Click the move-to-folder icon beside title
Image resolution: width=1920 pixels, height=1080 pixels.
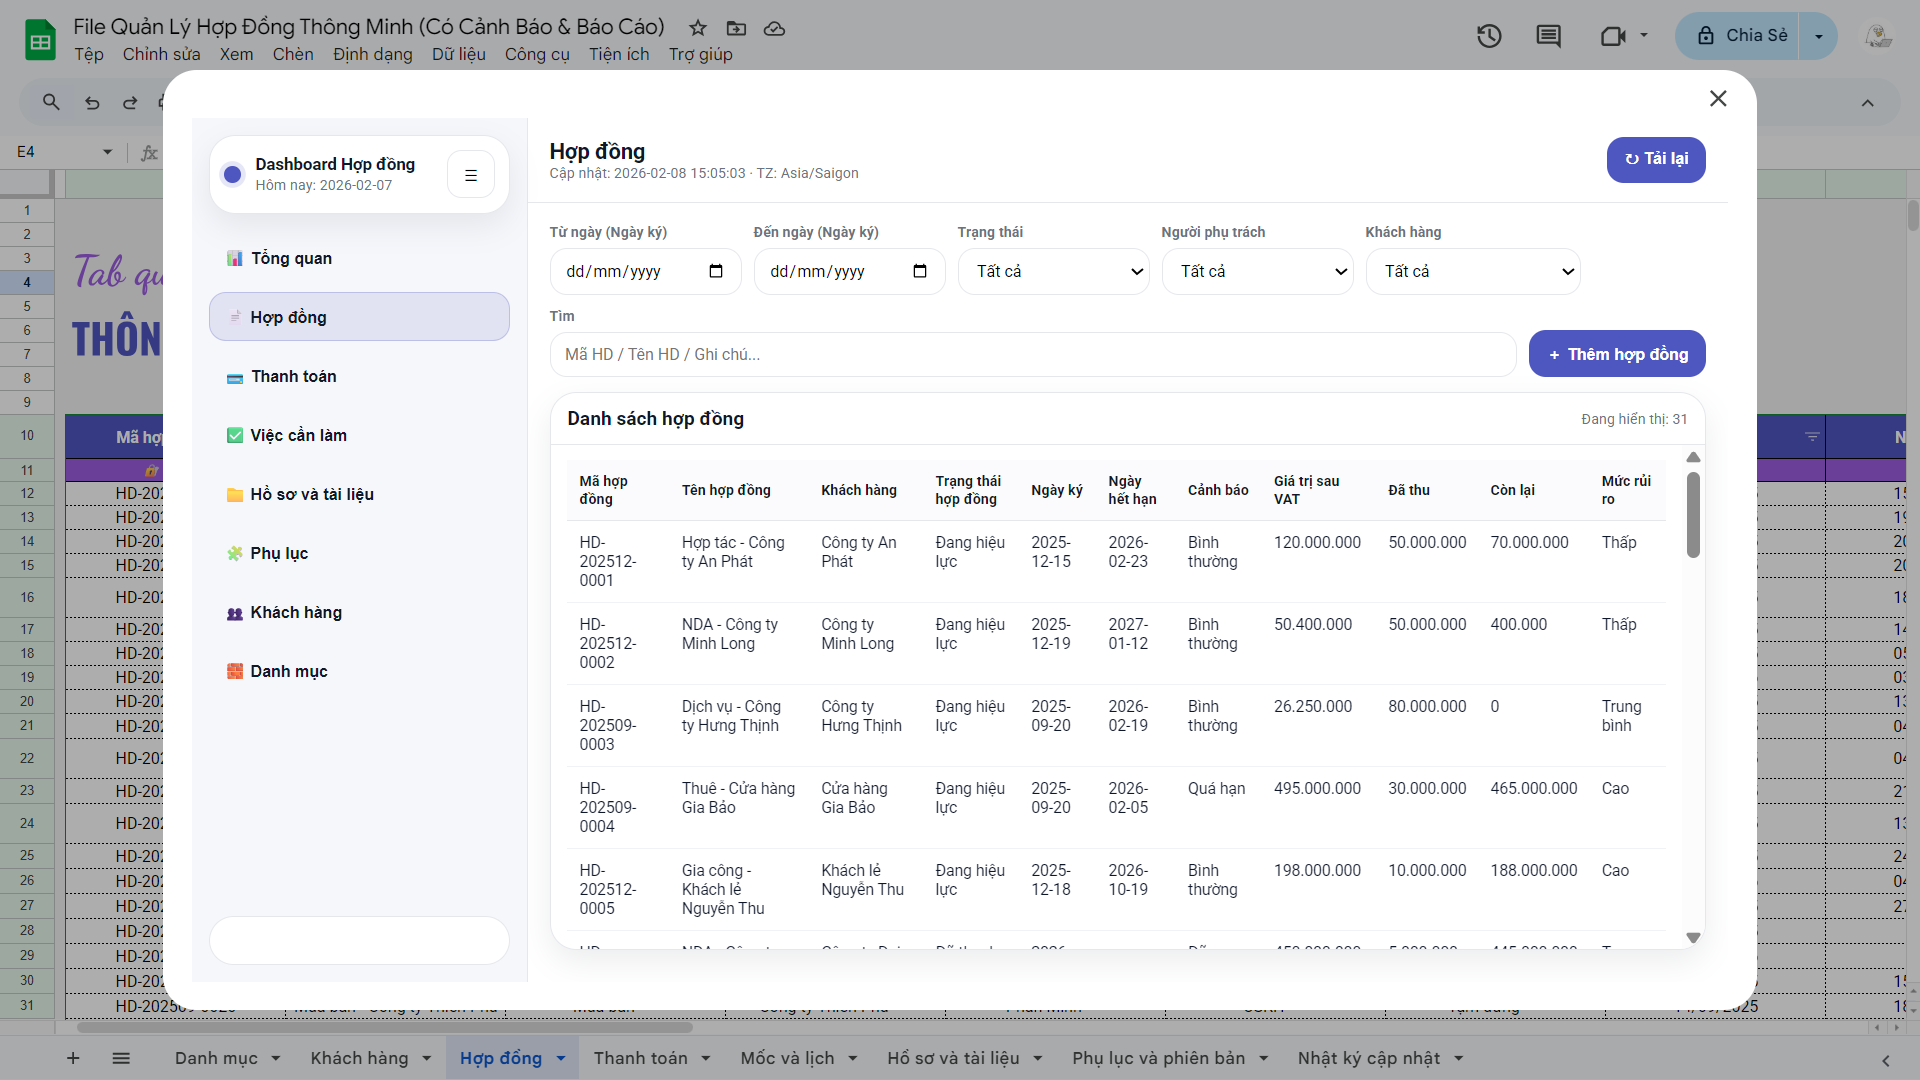click(736, 28)
